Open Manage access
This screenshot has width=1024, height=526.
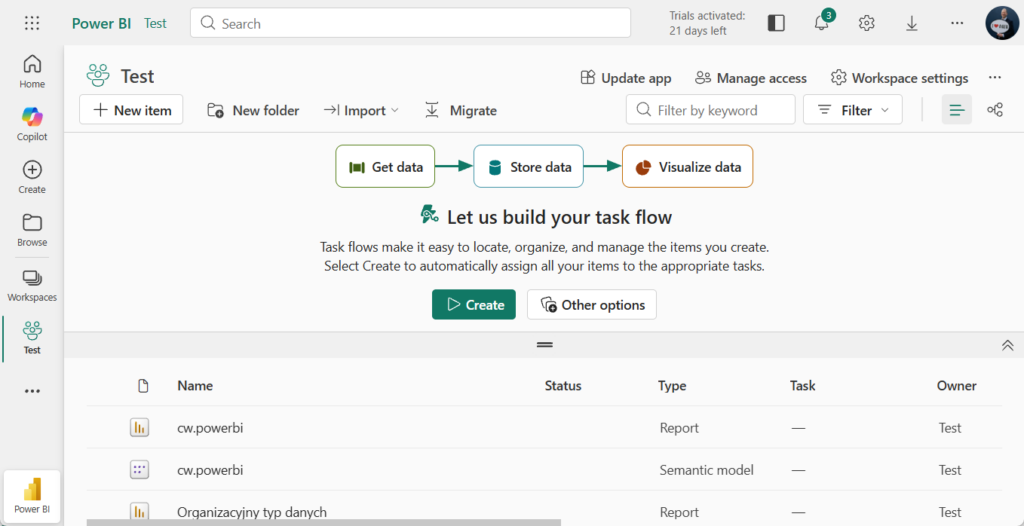click(751, 78)
